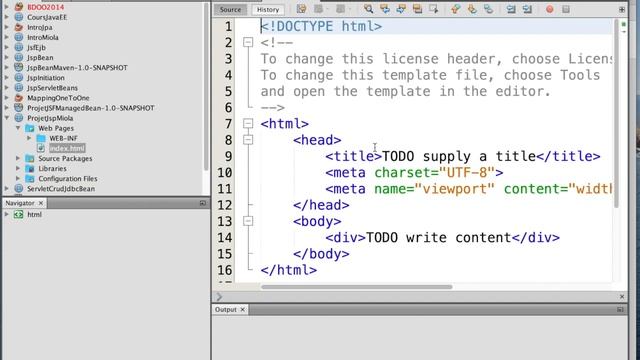The image size is (640, 360).
Task: Click the Source Packages folder icon
Action: click(x=30, y=158)
